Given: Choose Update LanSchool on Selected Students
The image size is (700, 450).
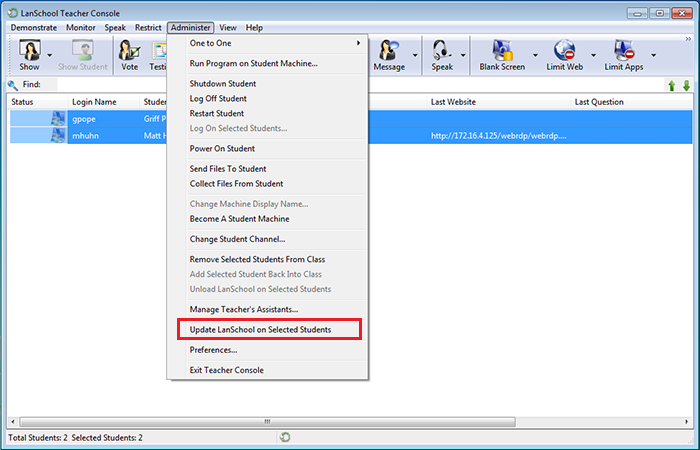Looking at the screenshot, I should point(269,329).
